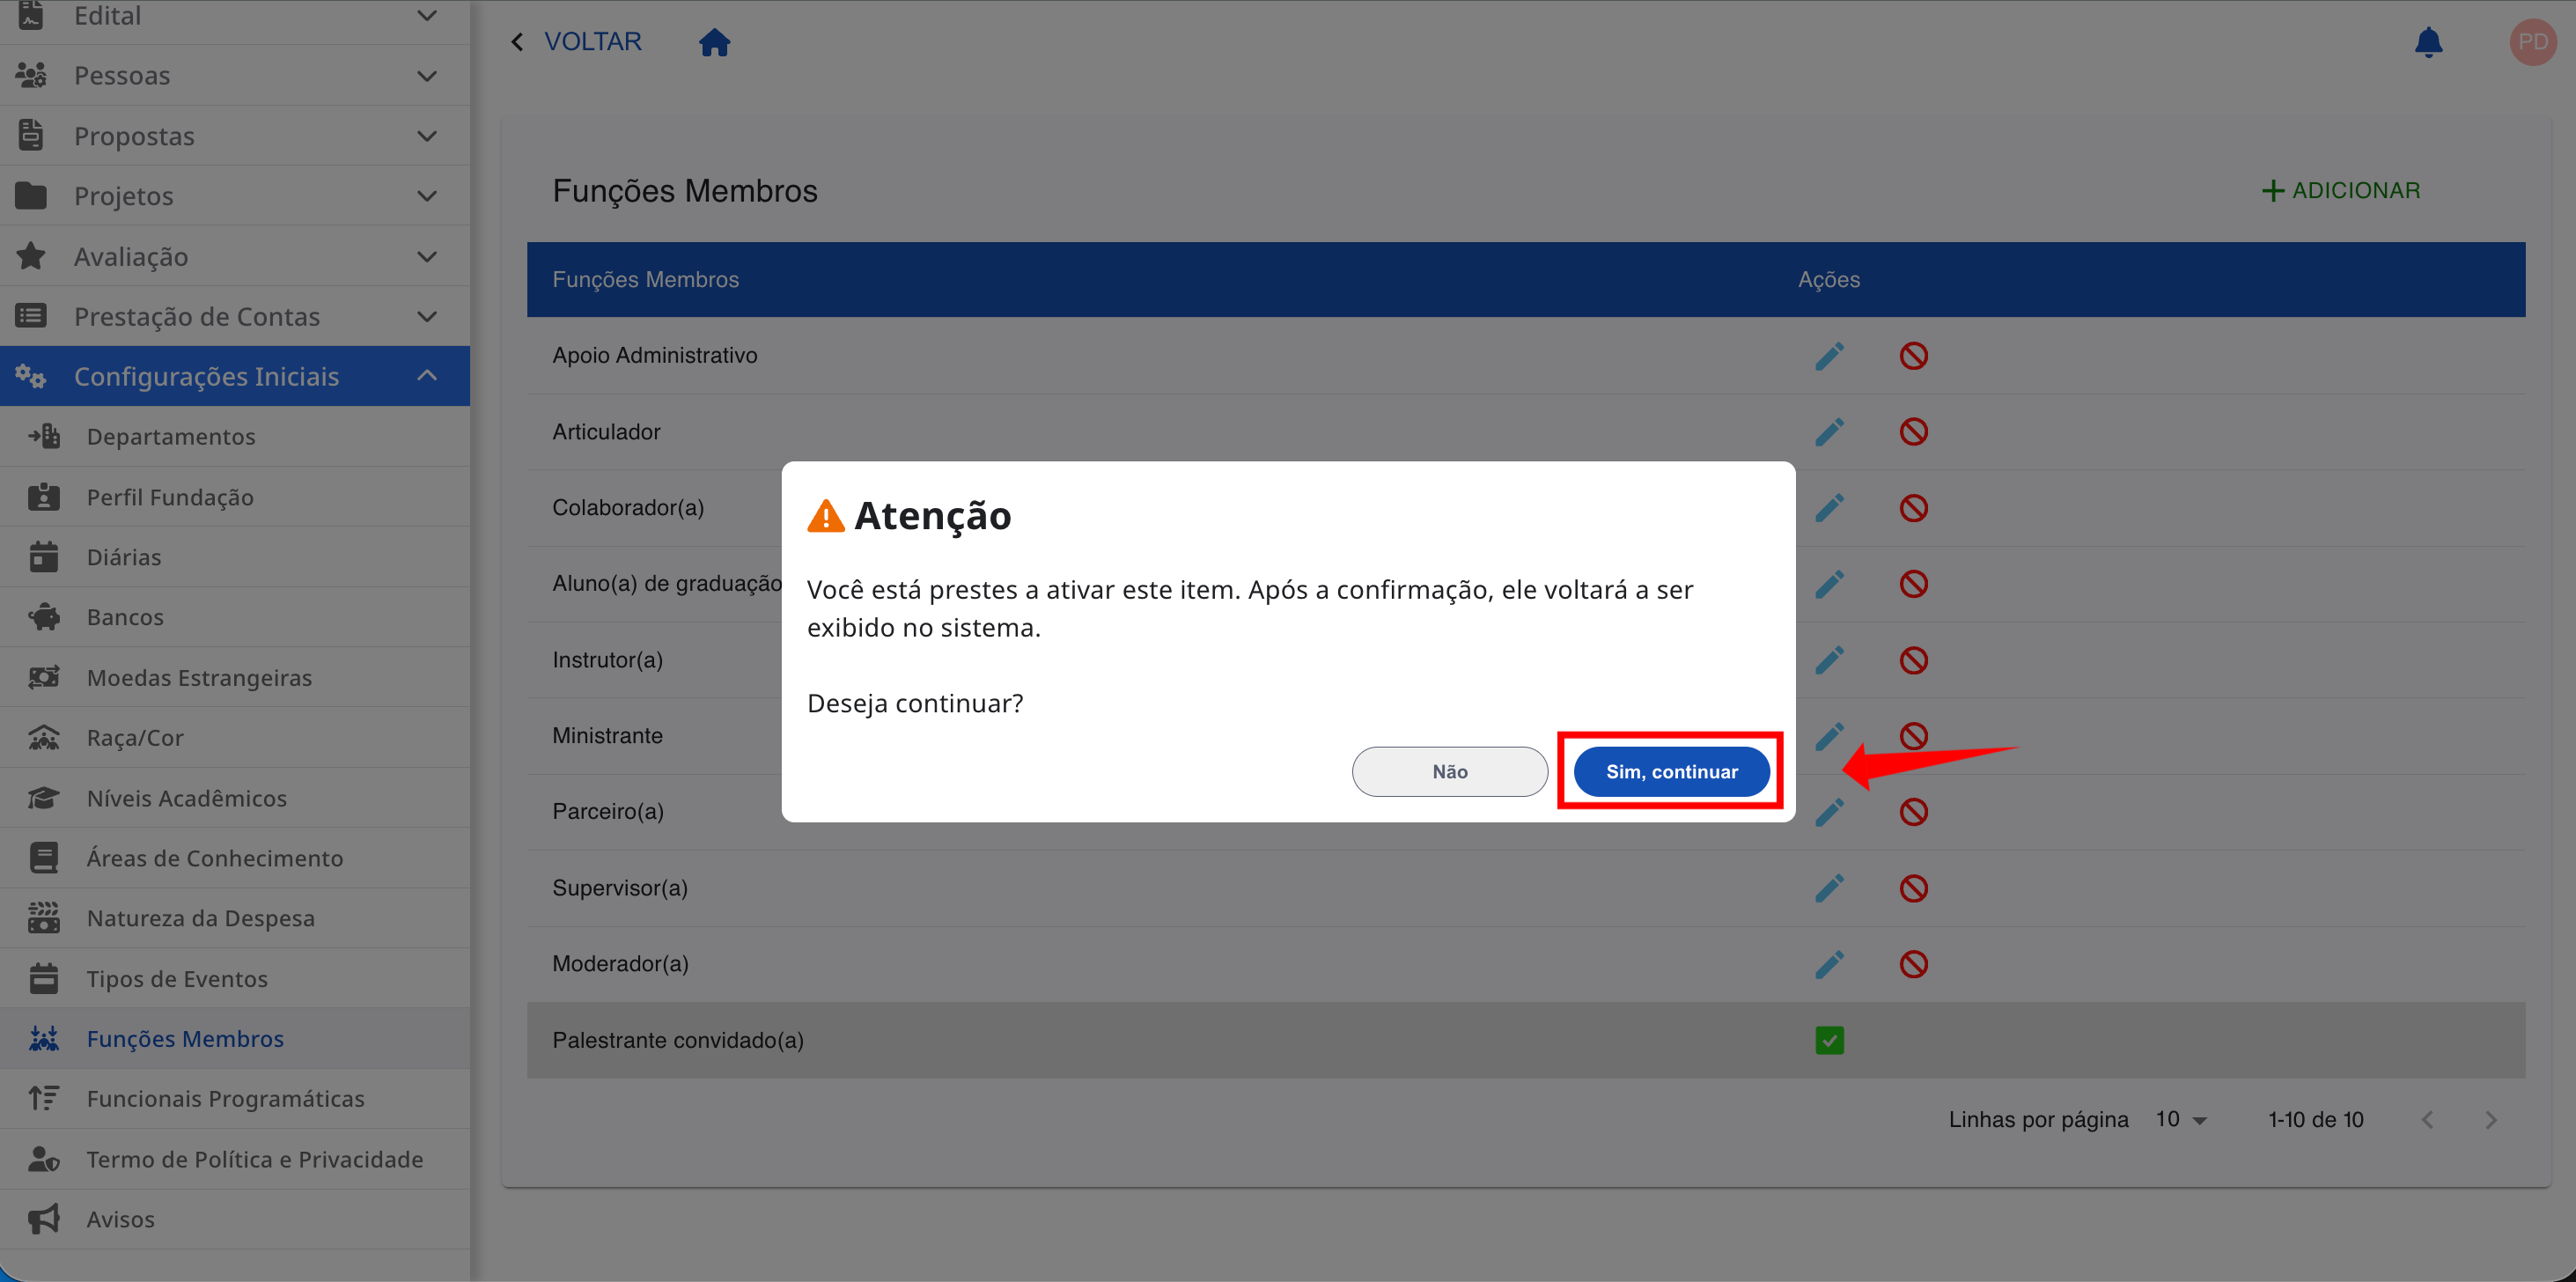Edit the Apoio Administrativo row pencil

pos(1829,356)
